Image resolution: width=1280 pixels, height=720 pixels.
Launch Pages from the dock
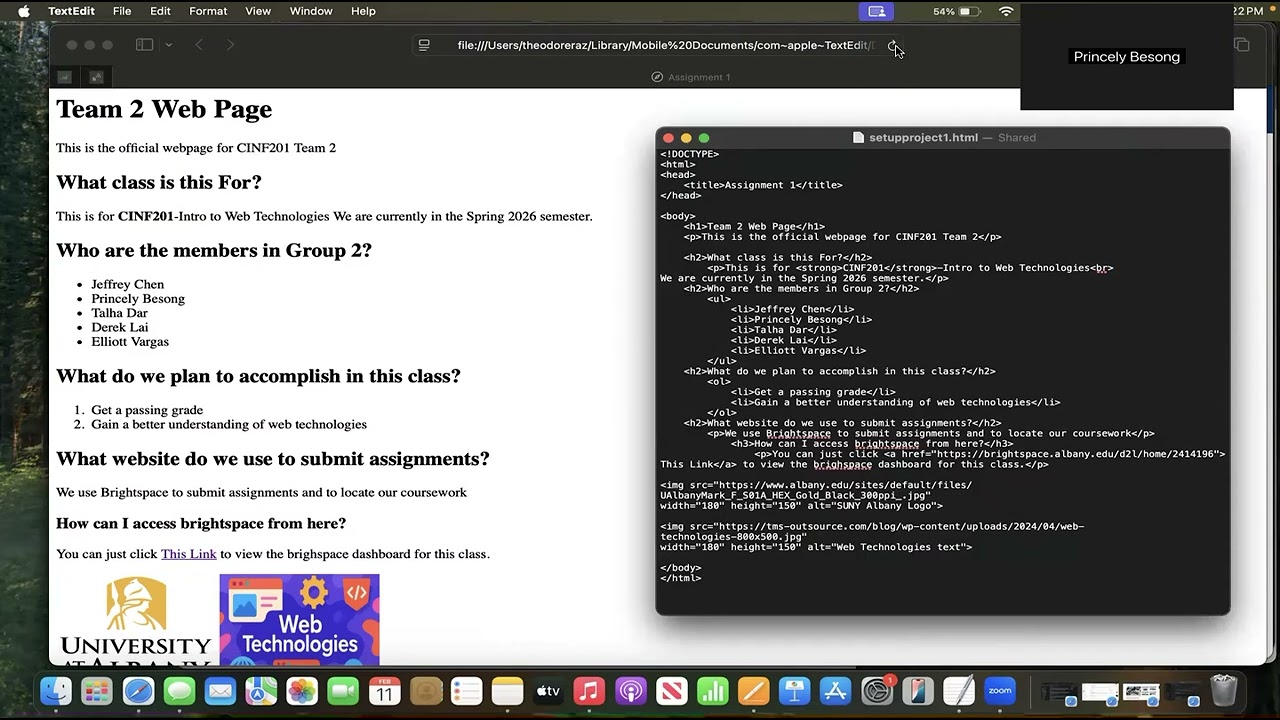(753, 691)
